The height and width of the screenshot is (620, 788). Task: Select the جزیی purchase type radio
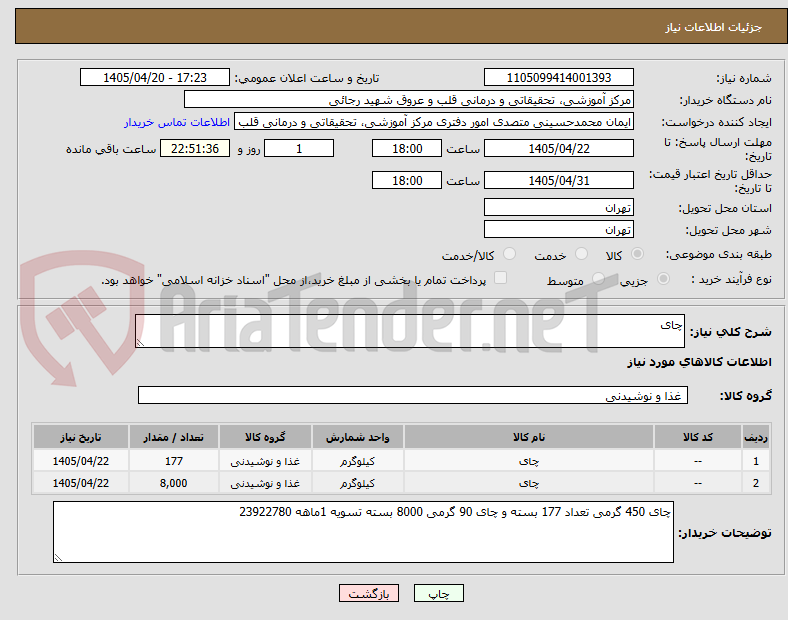coord(663,279)
